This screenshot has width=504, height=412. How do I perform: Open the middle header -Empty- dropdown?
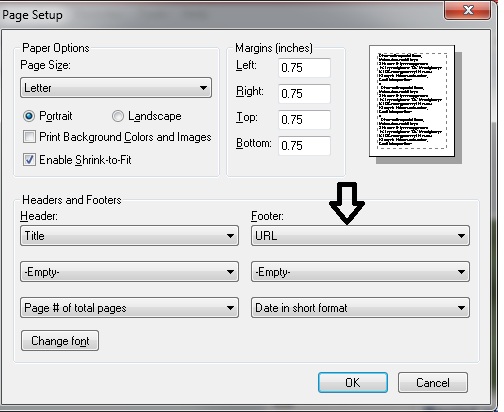click(x=129, y=272)
